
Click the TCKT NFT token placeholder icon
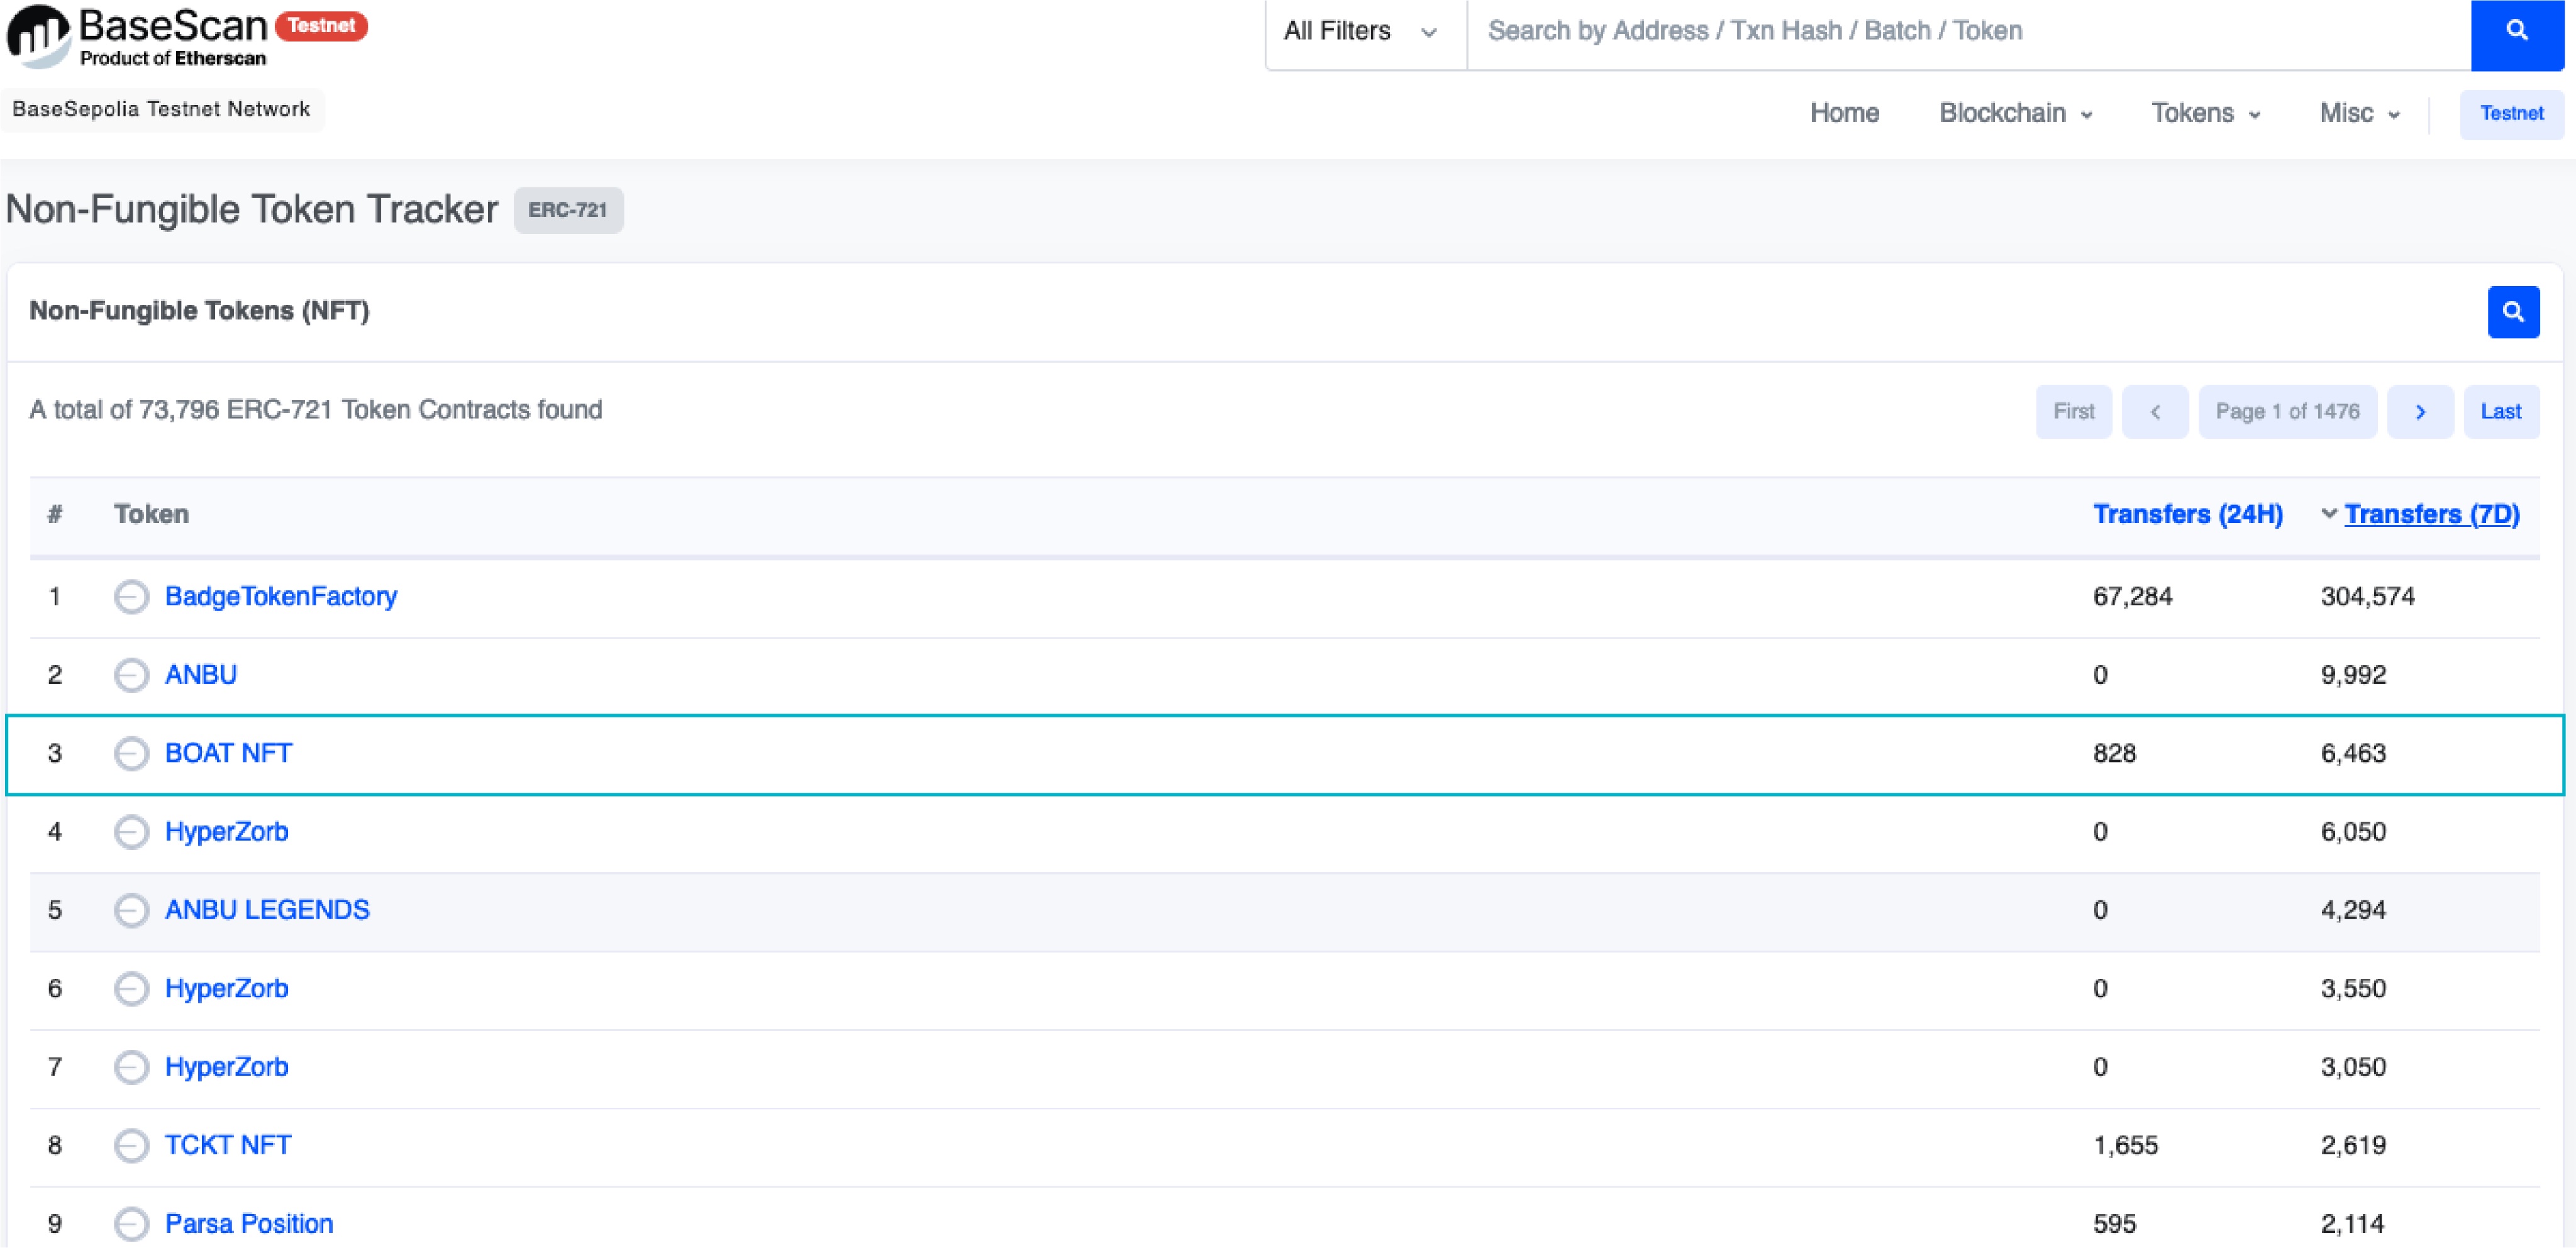tap(131, 1146)
